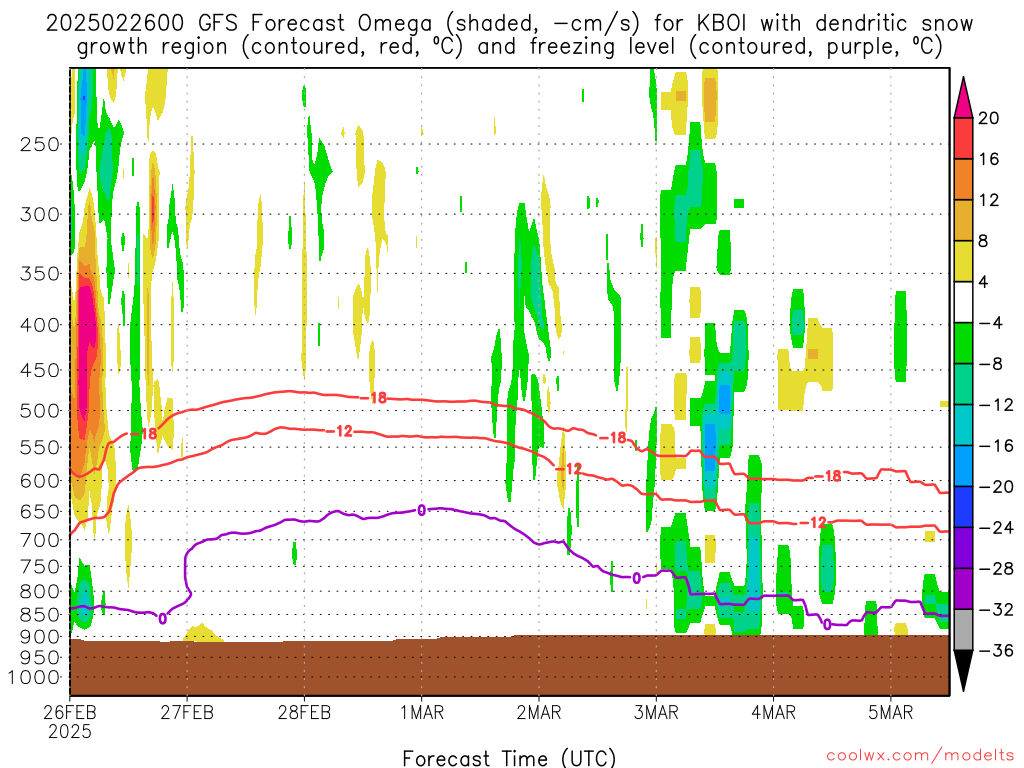Click the -12 contour label near 4MAR

coord(813,522)
